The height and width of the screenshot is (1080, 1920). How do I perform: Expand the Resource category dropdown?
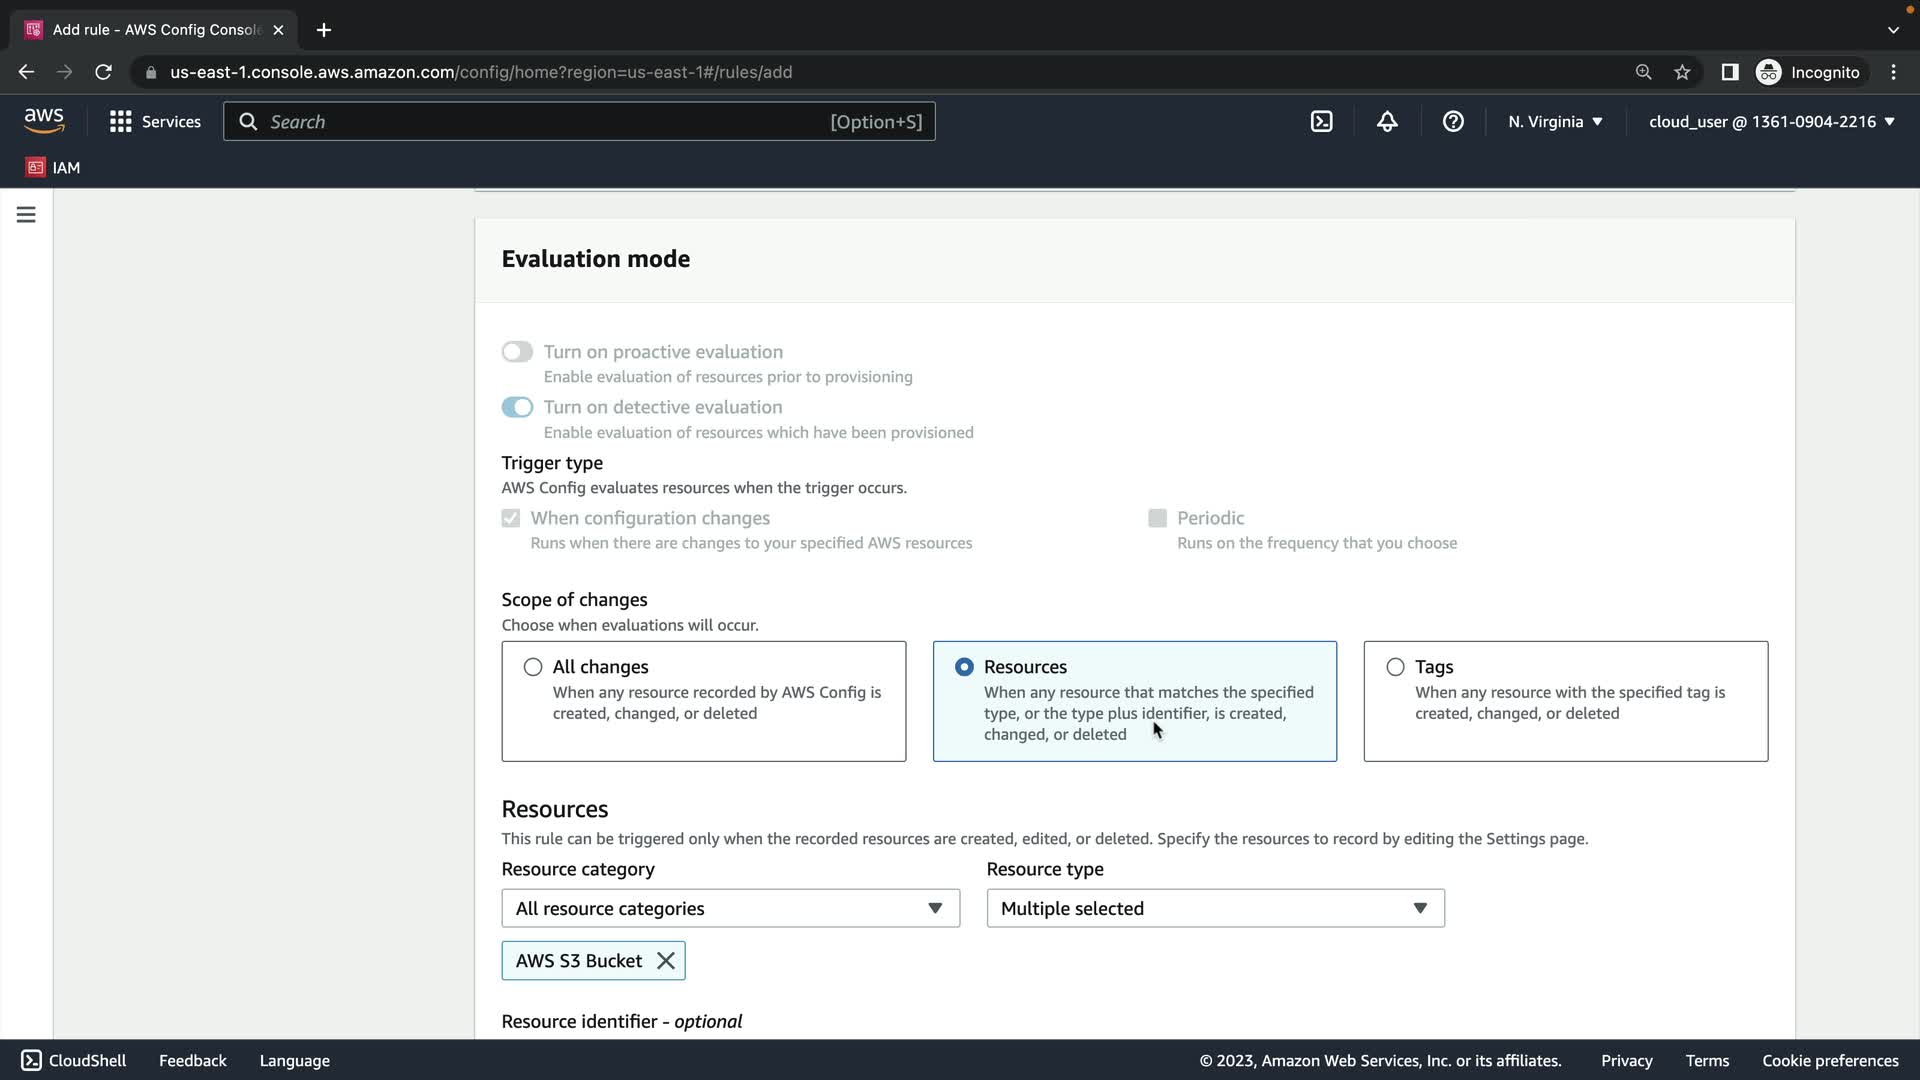pyautogui.click(x=730, y=908)
